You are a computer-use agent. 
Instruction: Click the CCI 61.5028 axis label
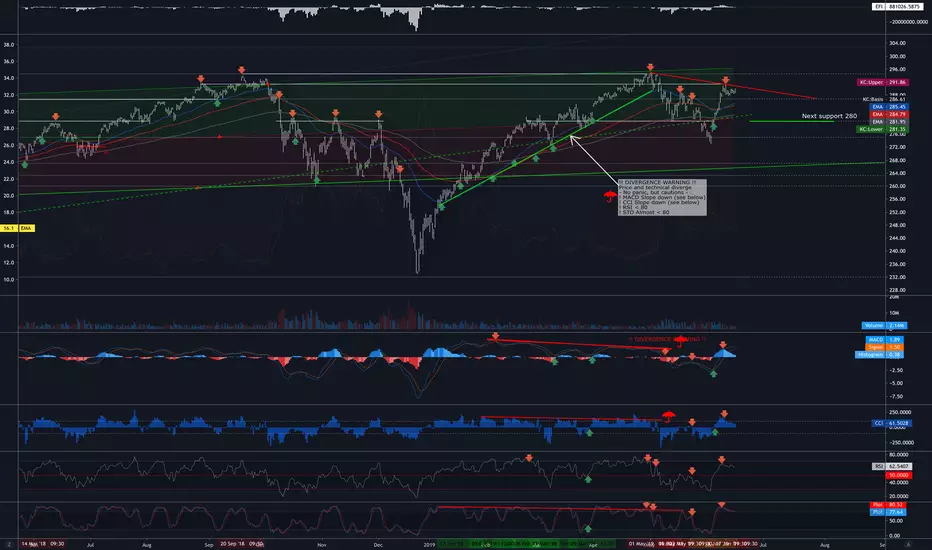tap(892, 423)
